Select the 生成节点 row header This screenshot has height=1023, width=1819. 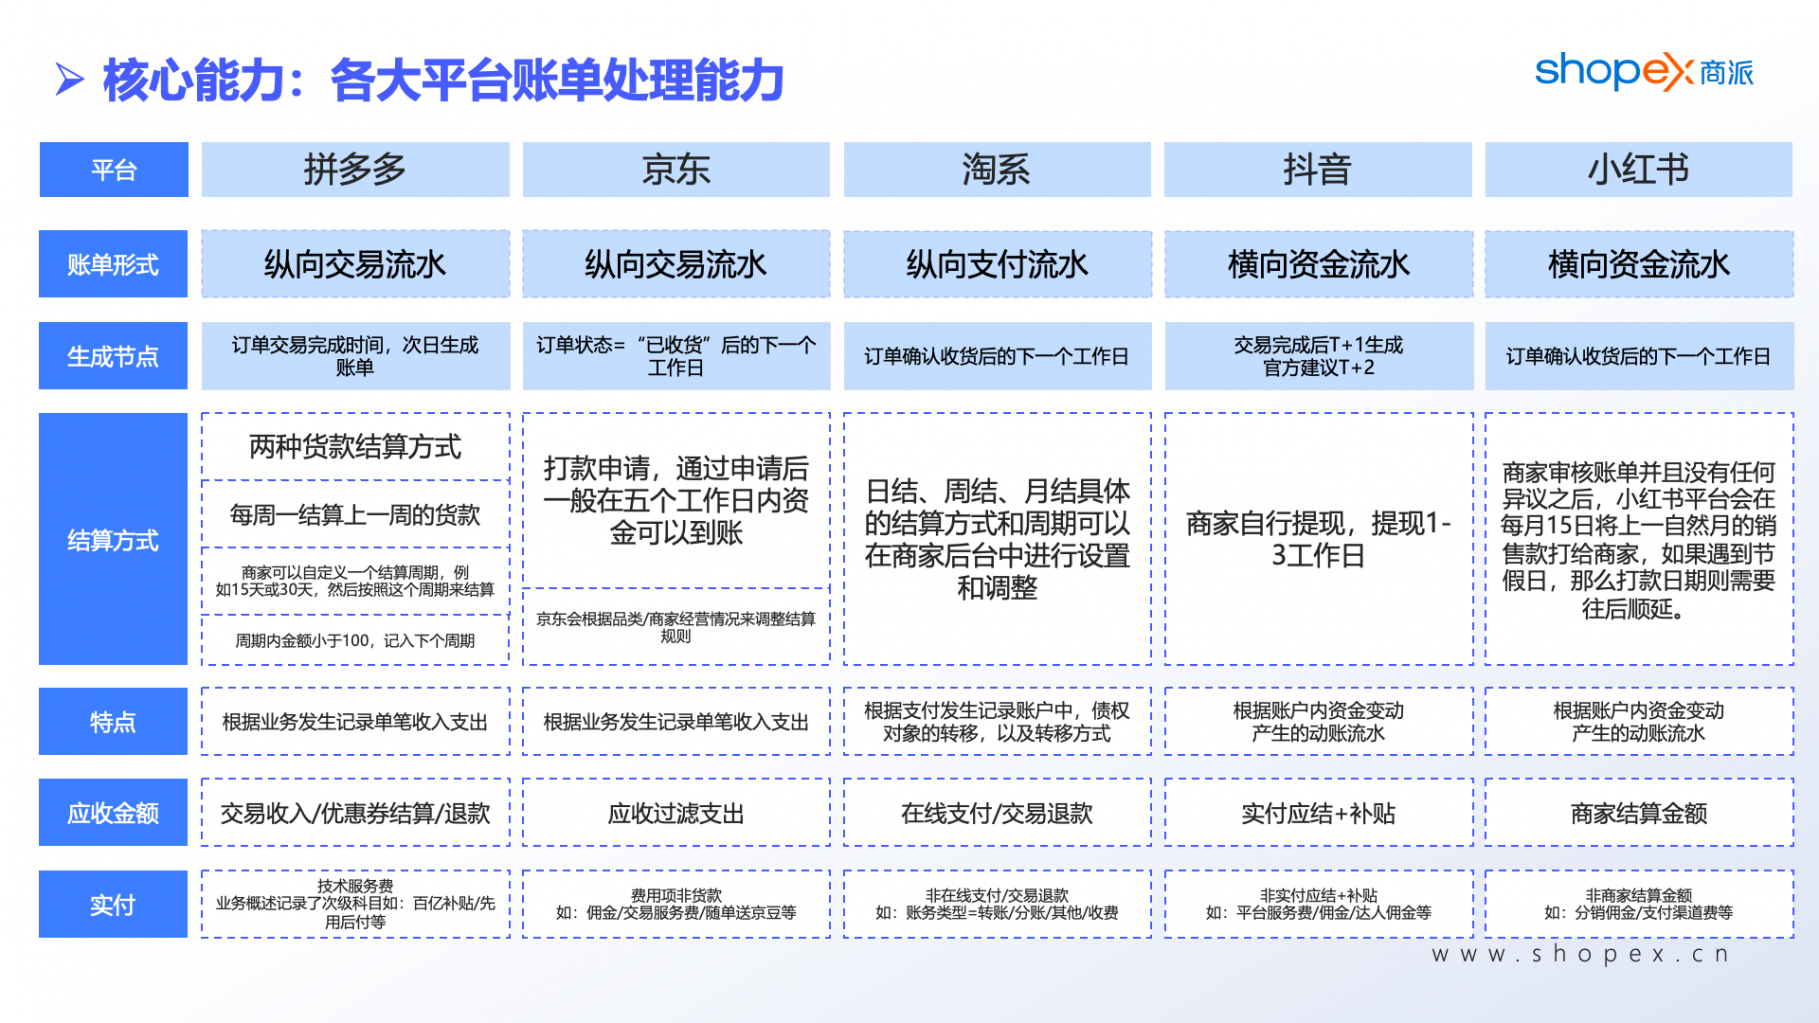click(113, 356)
